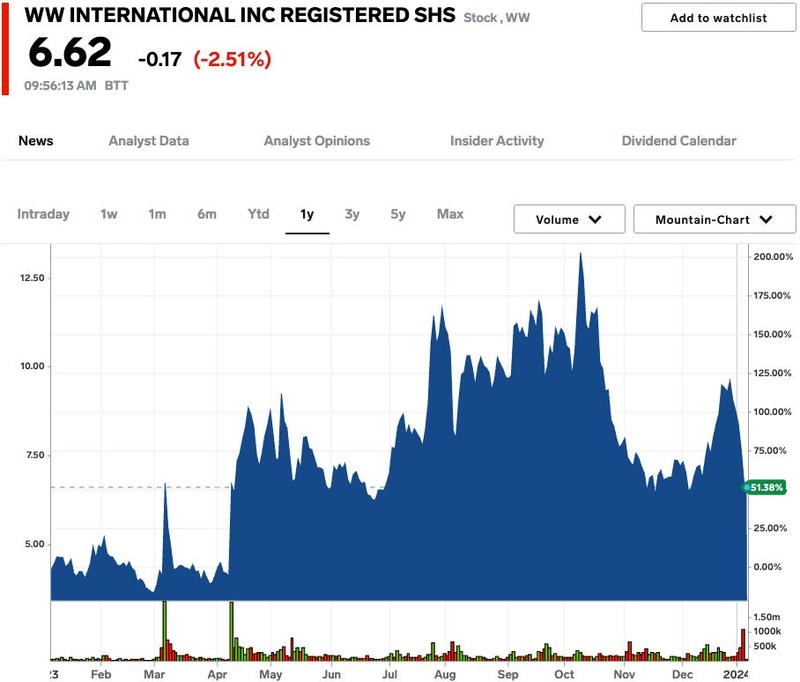
Task: Select the 1y time range
Action: coord(307,214)
